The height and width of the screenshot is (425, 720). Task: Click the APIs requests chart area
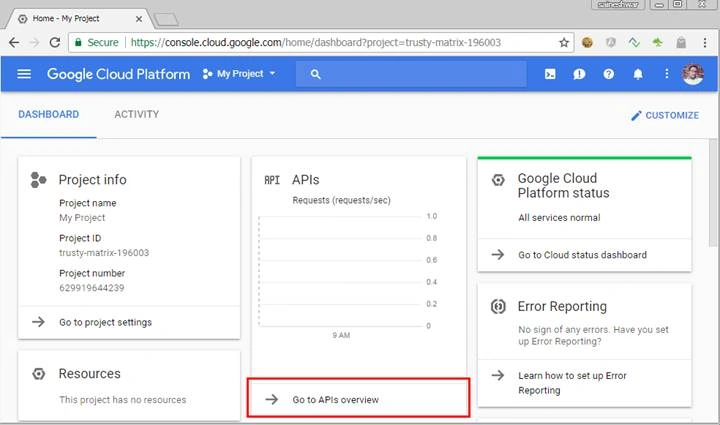click(341, 271)
